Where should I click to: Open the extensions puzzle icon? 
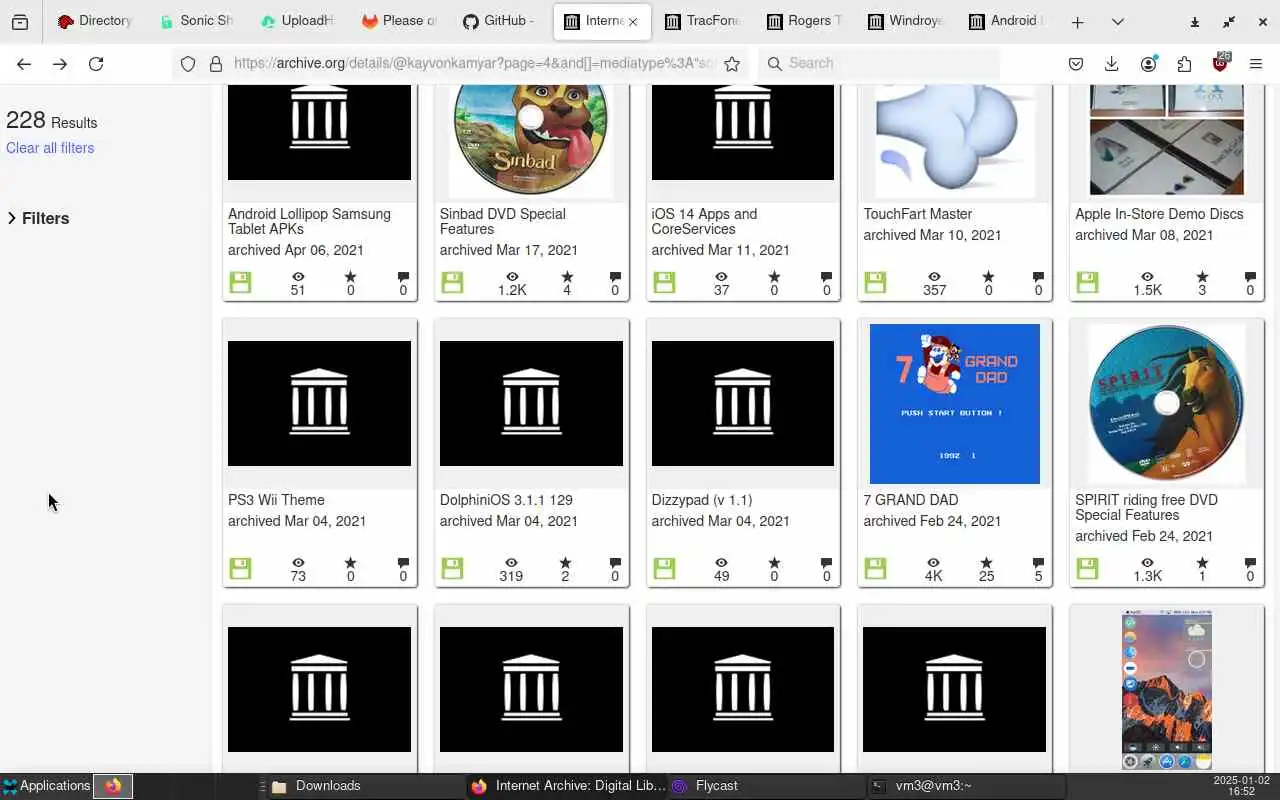tap(1184, 63)
